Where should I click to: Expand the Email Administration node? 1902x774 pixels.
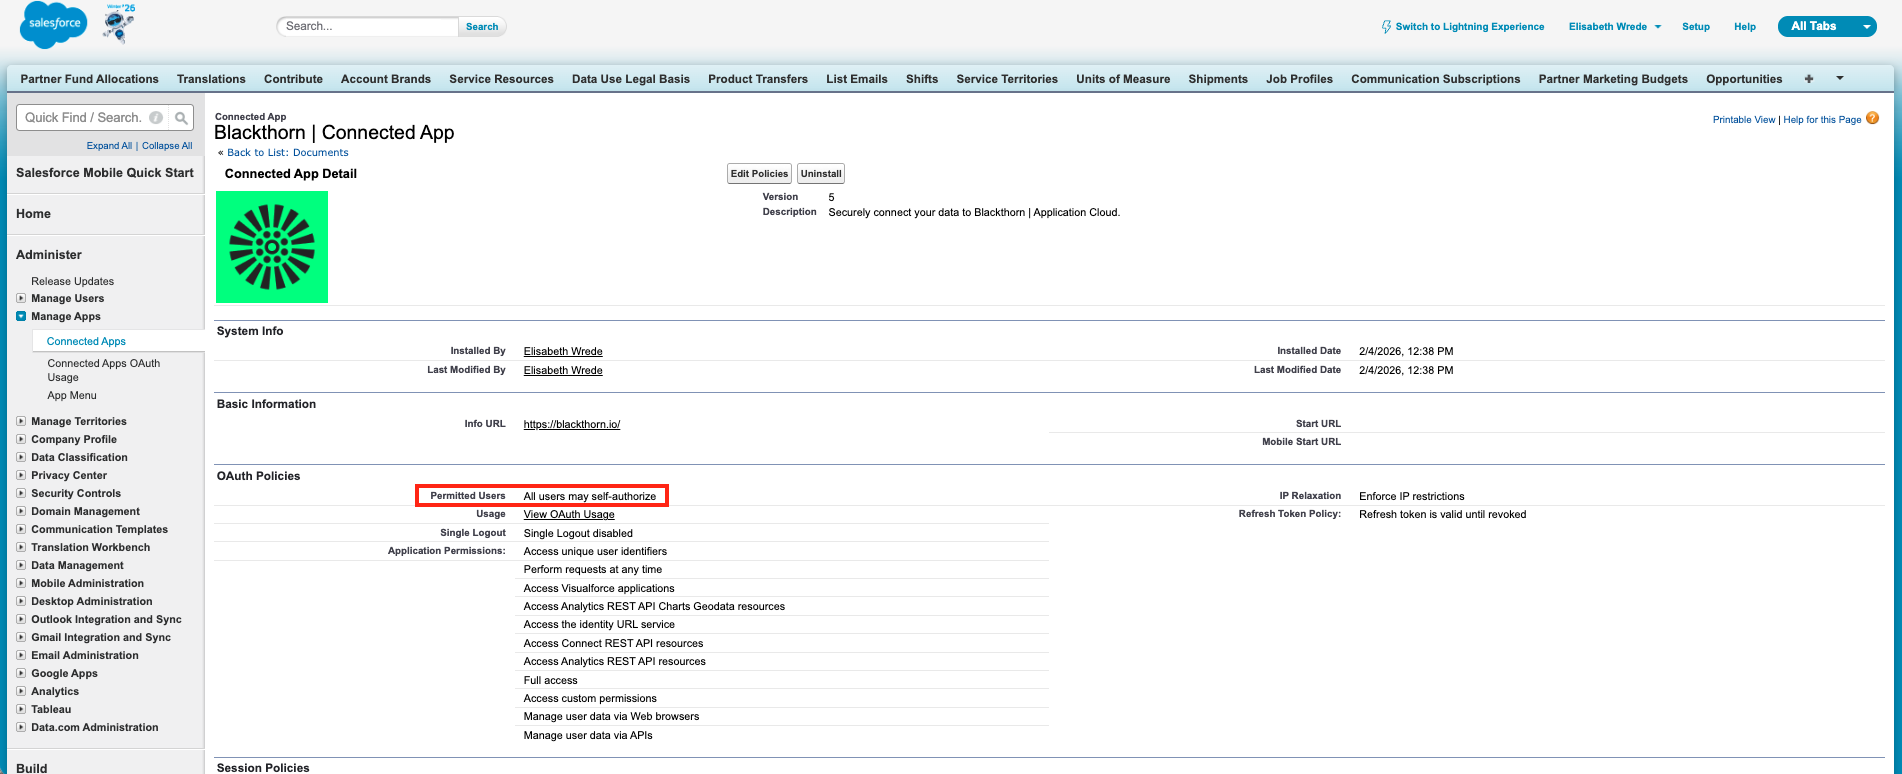(x=21, y=655)
